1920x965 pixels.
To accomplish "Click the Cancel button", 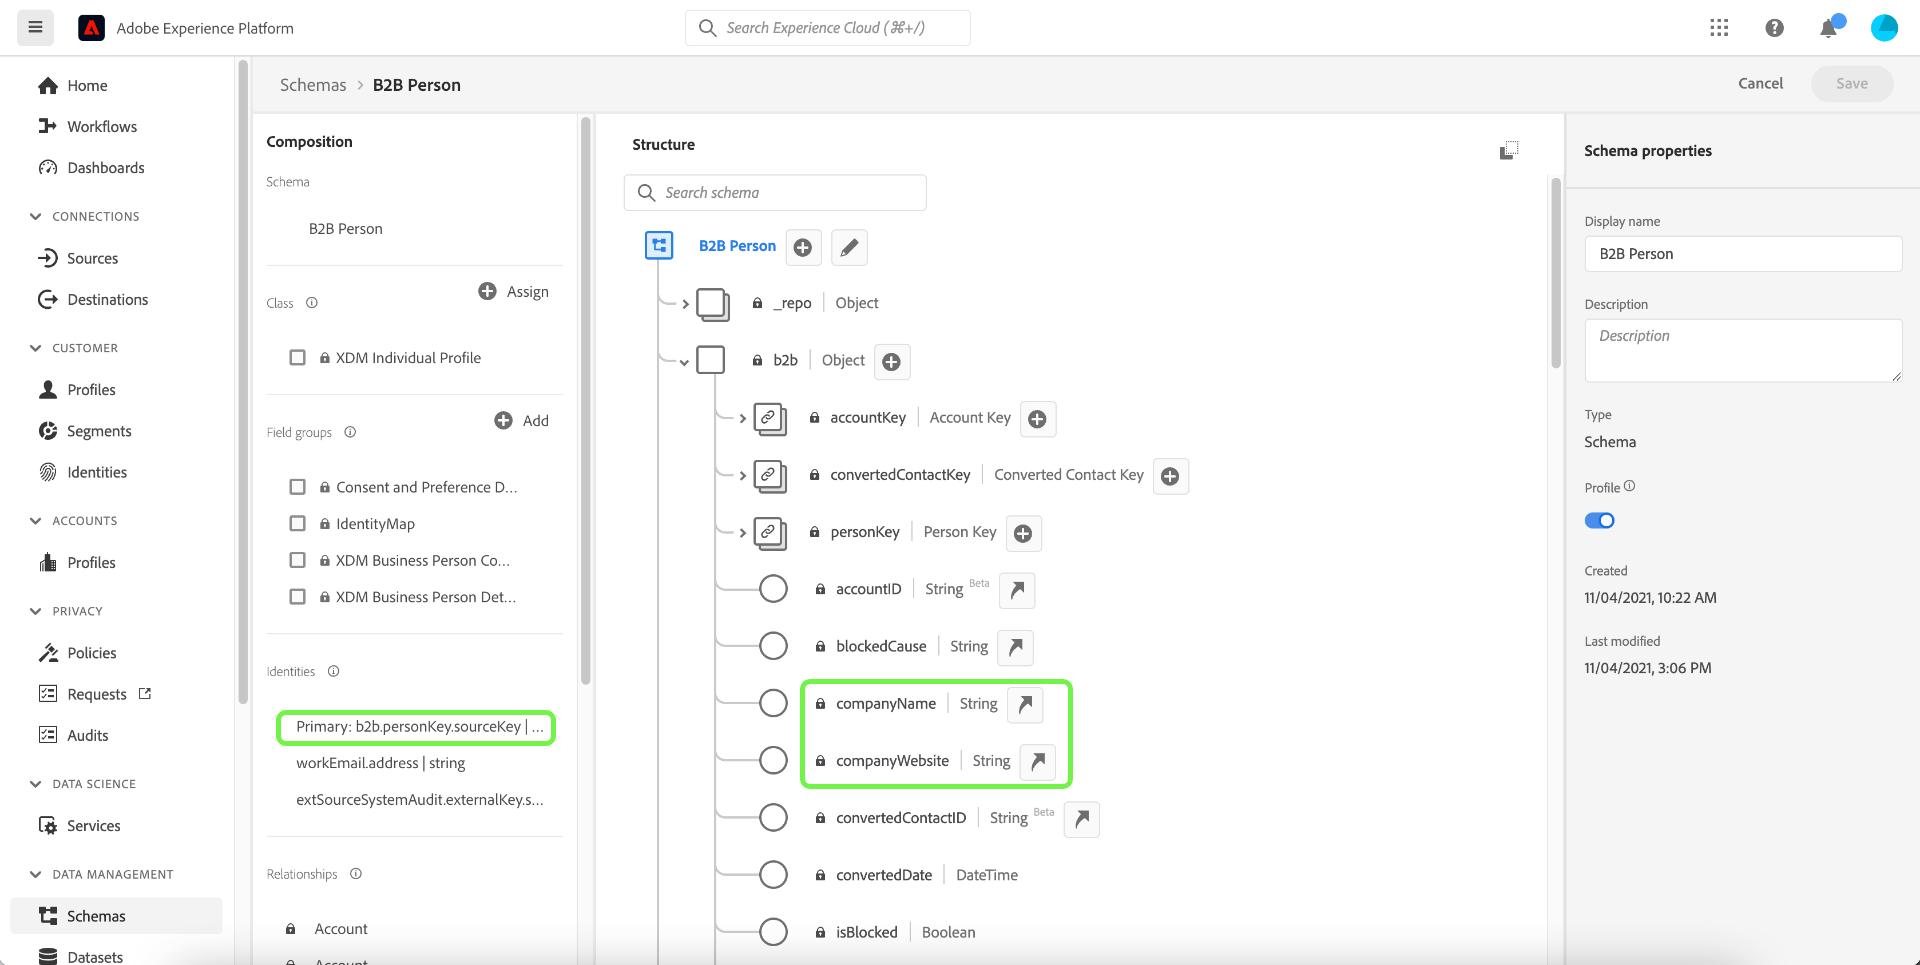I will click(x=1760, y=84).
